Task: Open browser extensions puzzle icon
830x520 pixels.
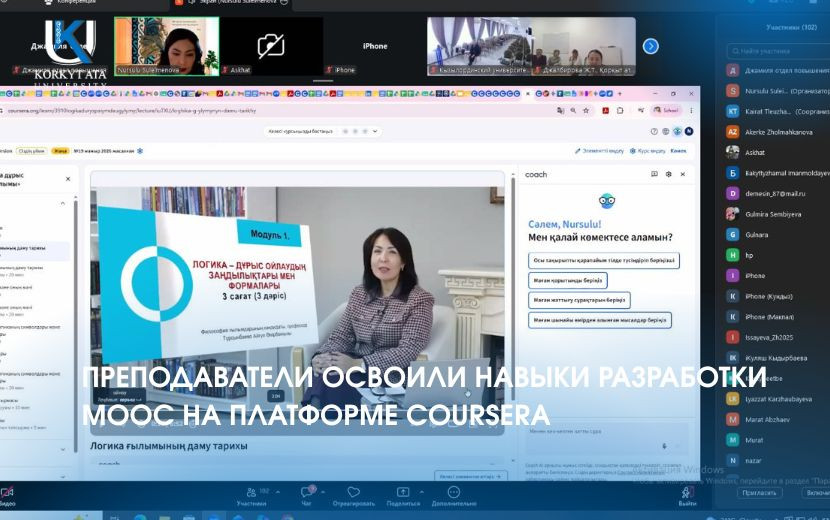Action: 620,111
